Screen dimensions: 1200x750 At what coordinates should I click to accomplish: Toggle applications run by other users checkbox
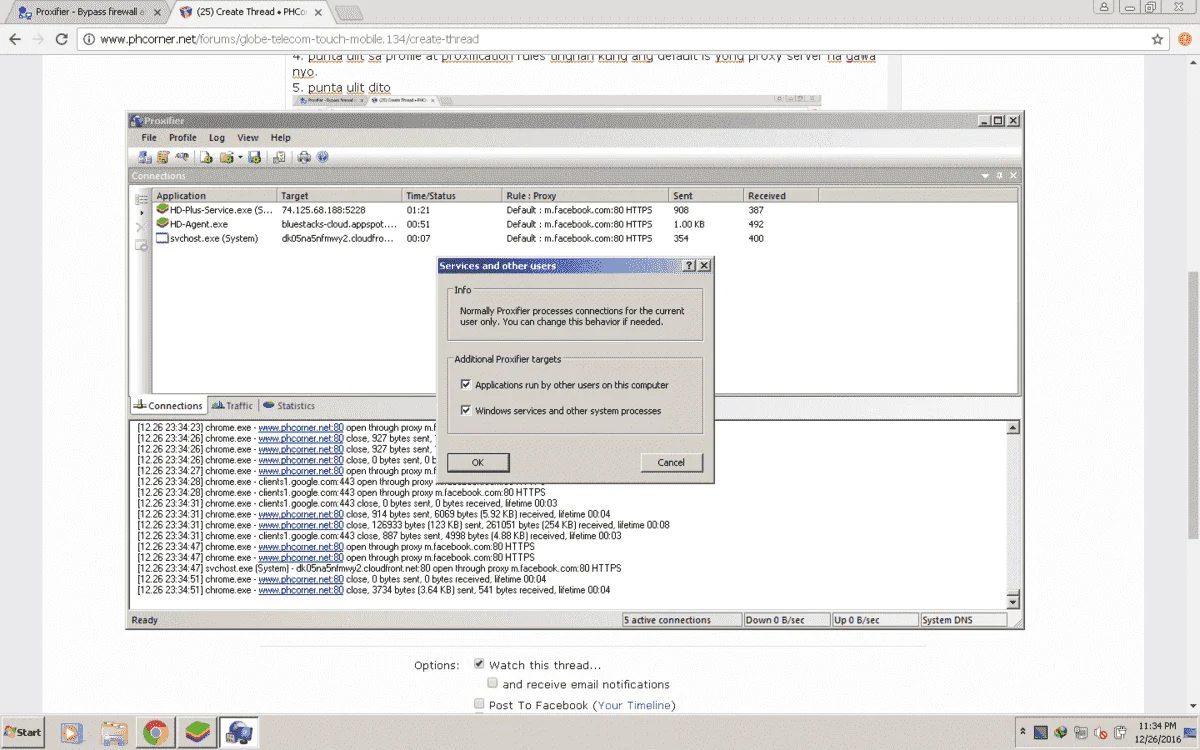[466, 384]
